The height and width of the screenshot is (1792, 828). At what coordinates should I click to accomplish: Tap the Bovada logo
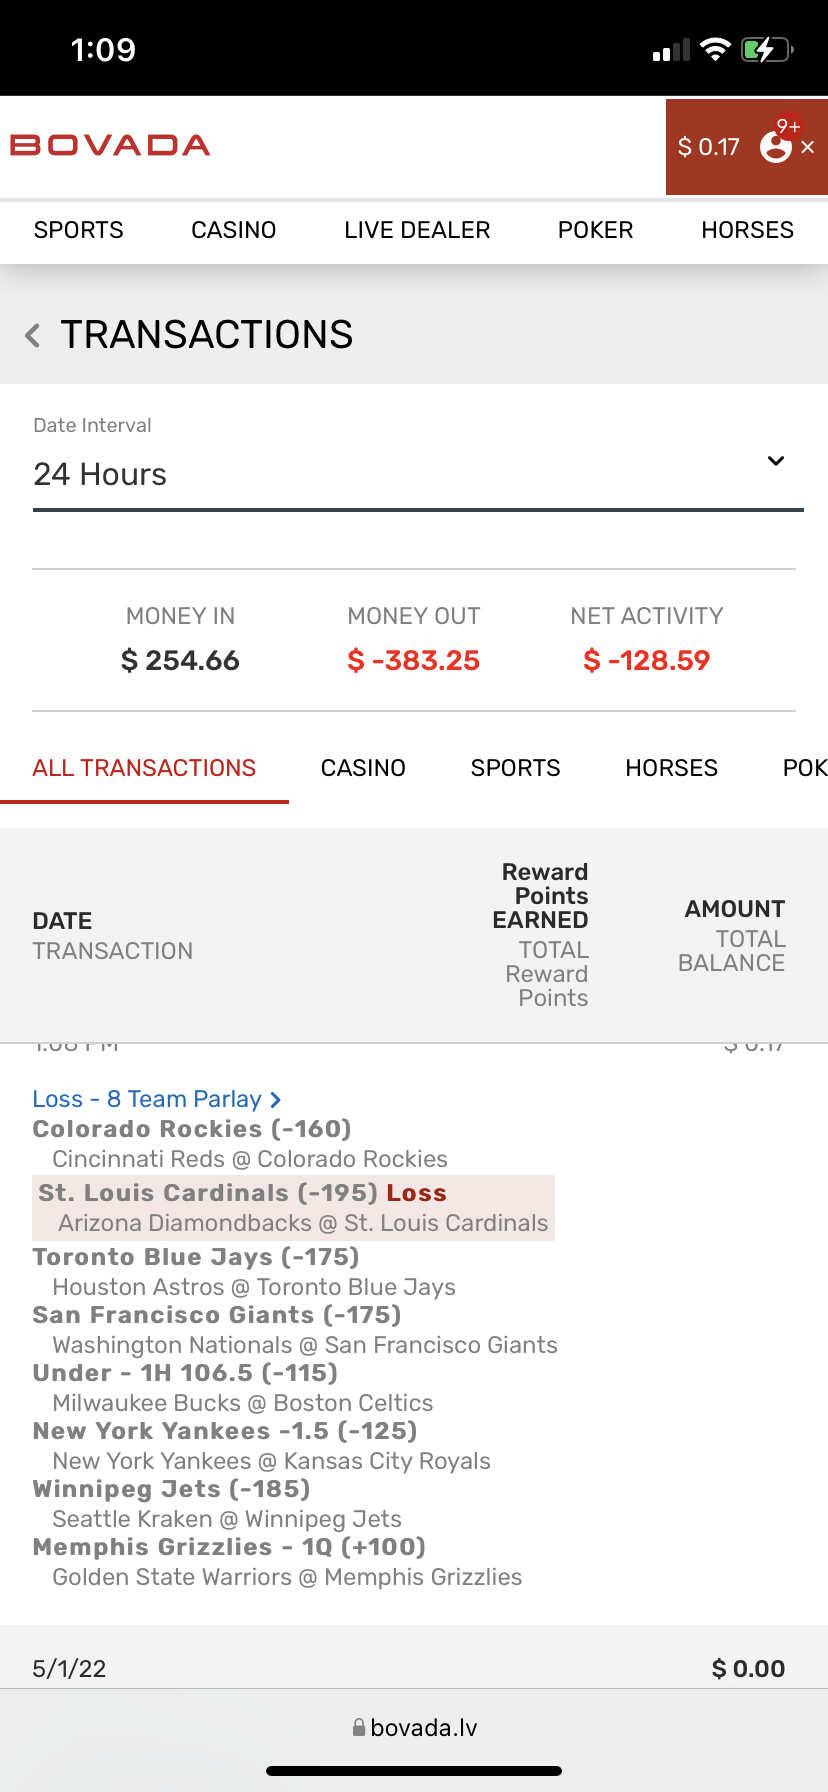[110, 146]
